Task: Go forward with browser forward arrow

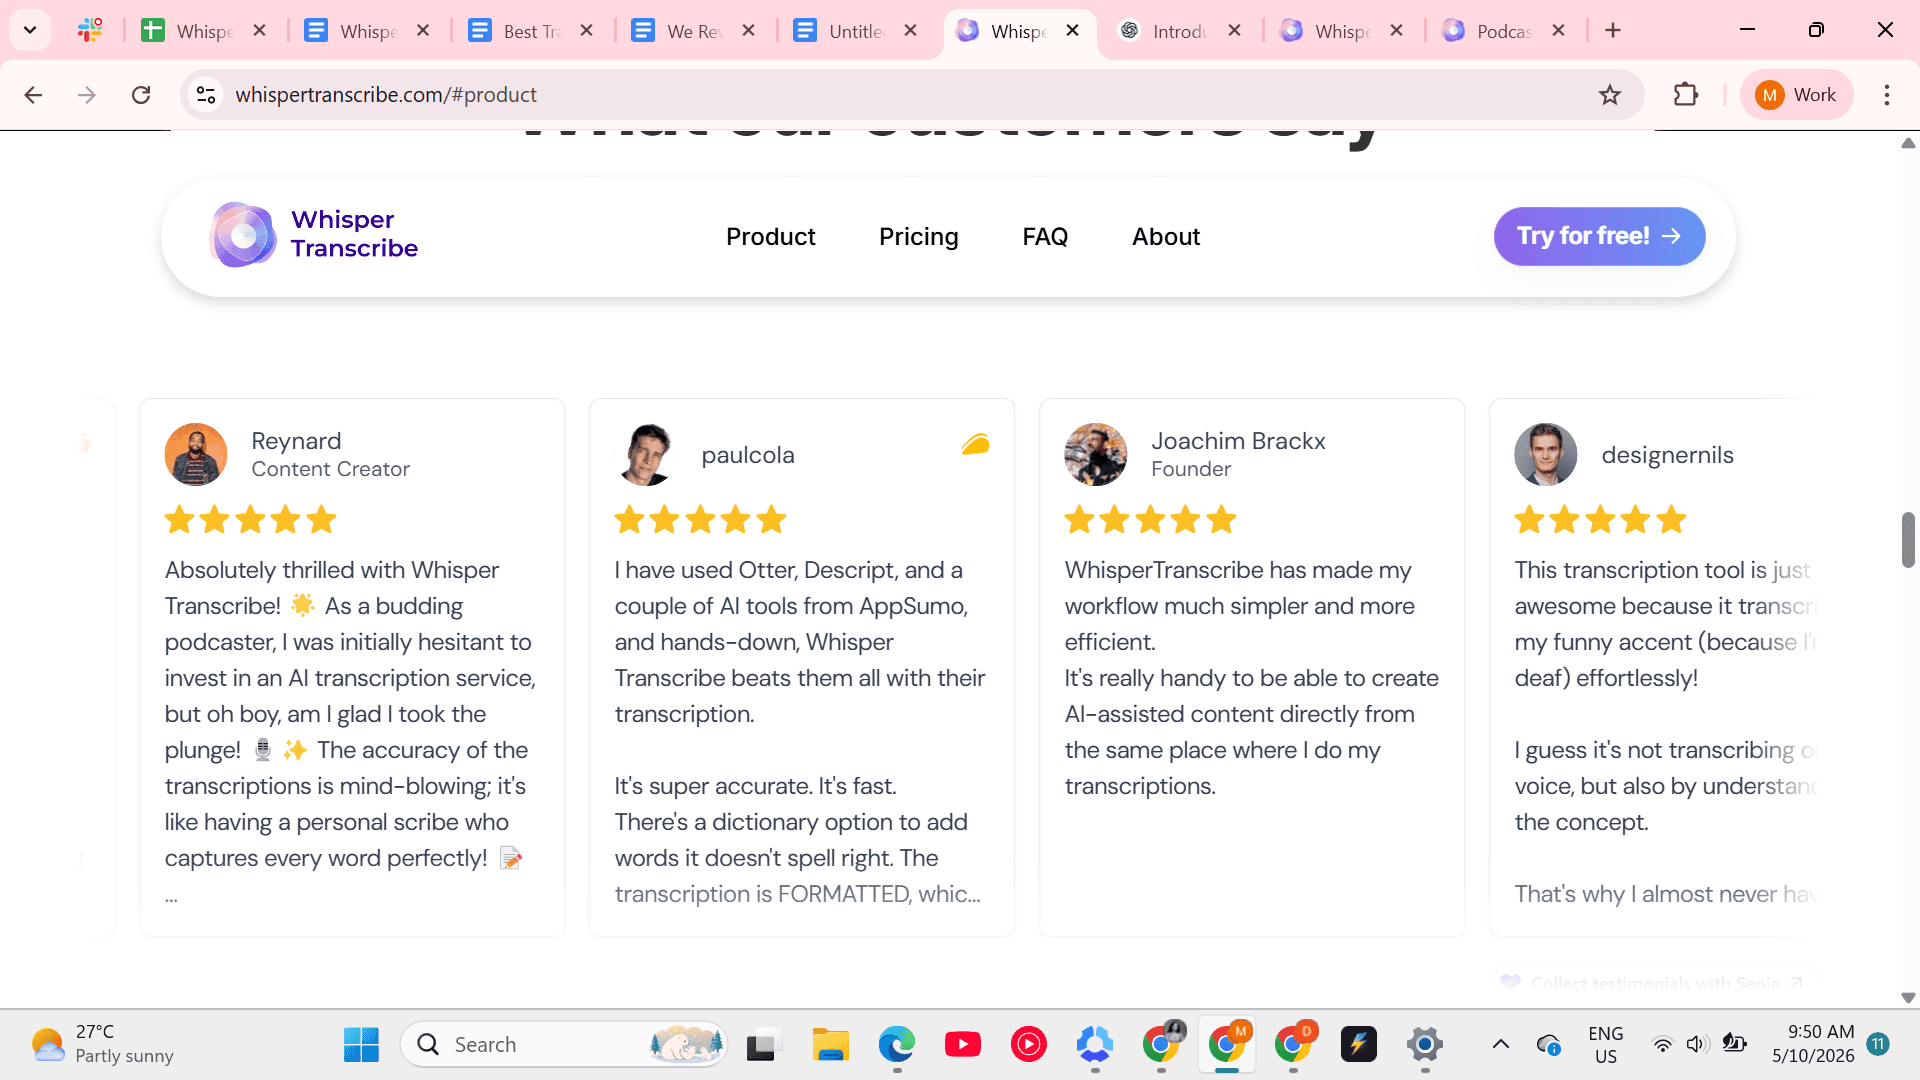Action: tap(87, 95)
